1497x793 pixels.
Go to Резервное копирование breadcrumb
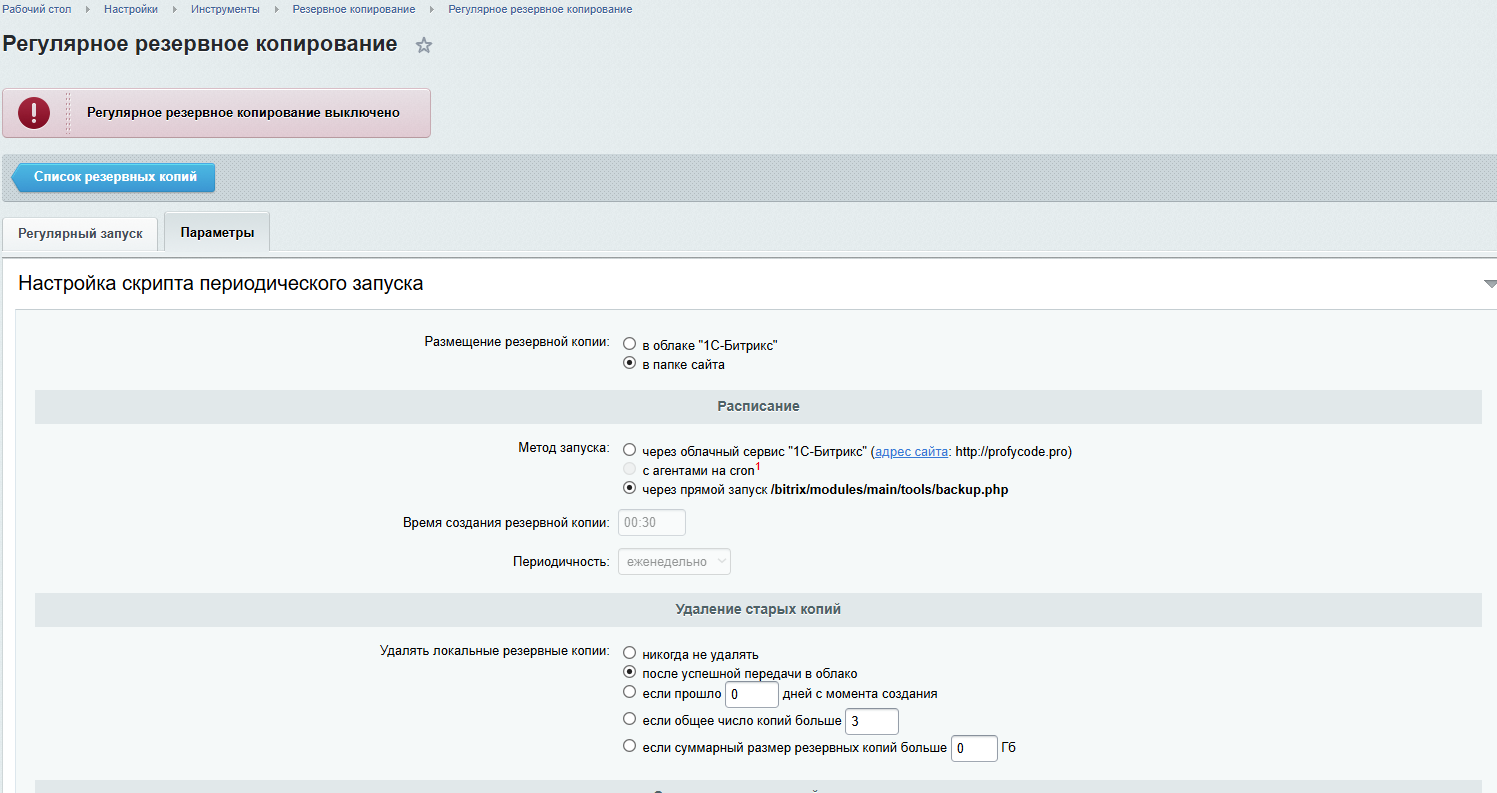353,9
